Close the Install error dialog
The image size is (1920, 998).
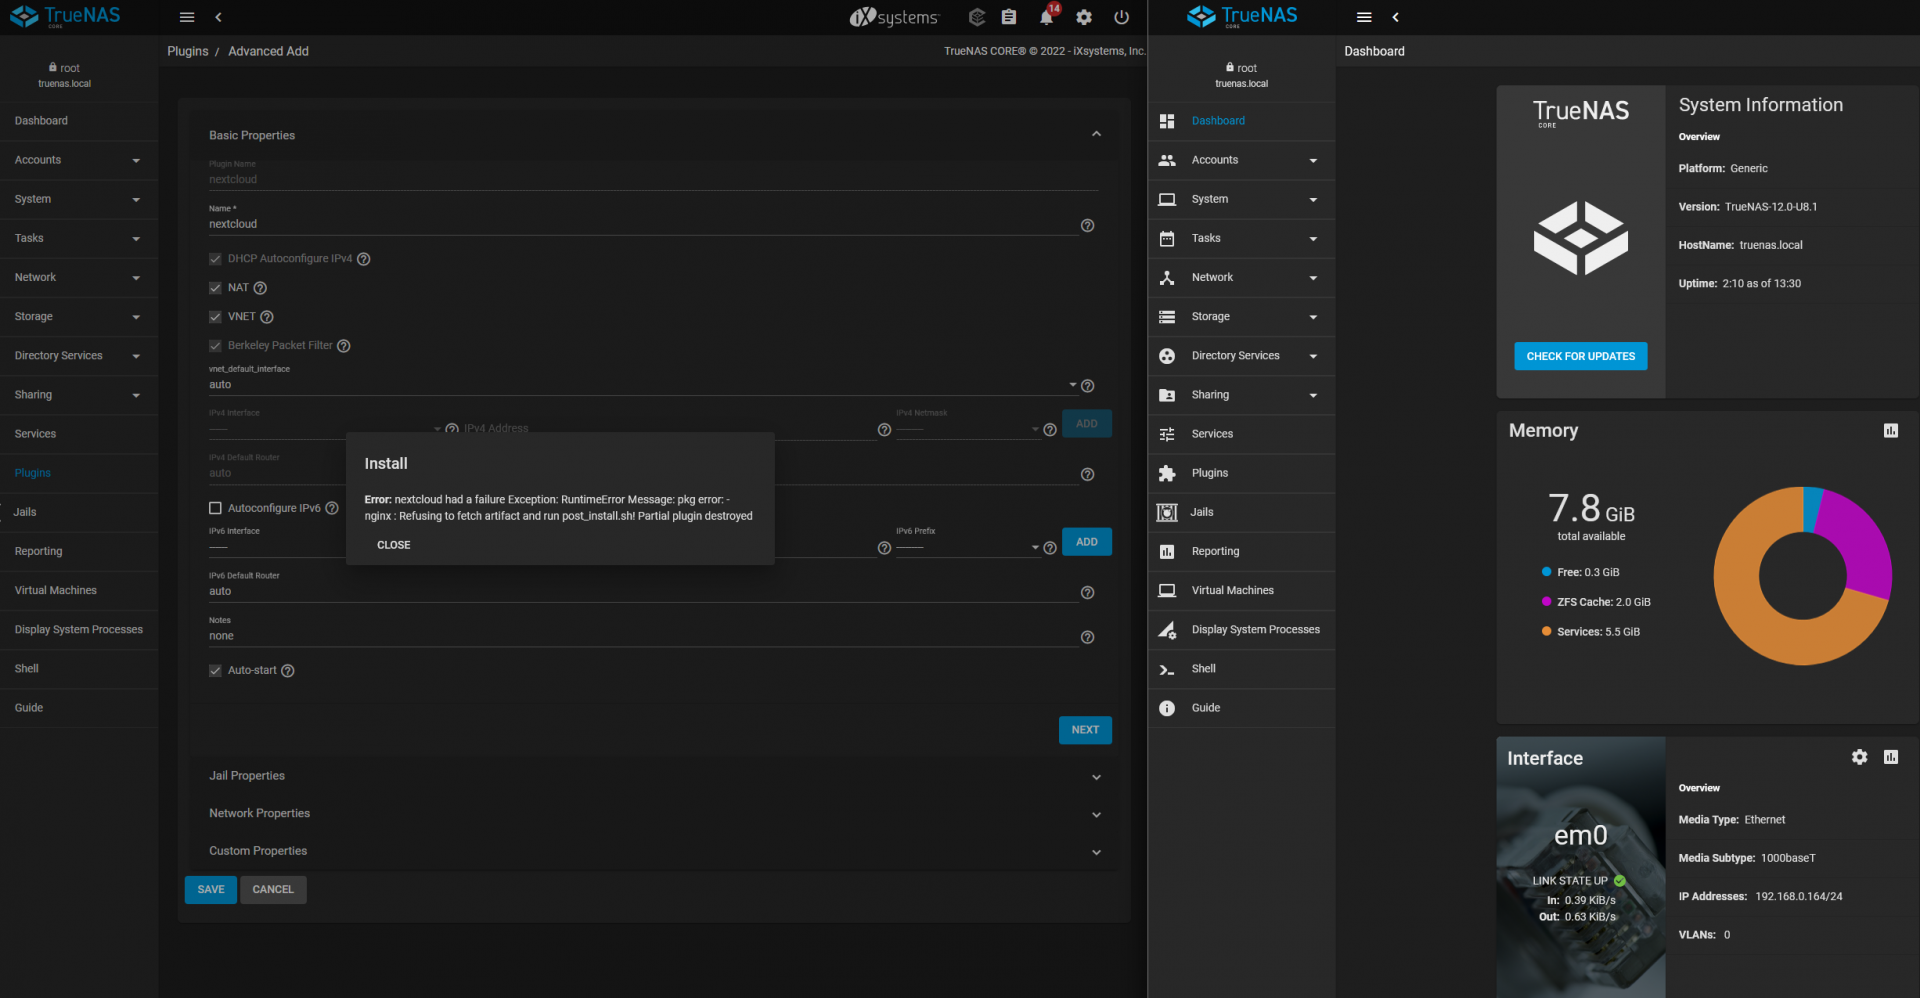393,545
